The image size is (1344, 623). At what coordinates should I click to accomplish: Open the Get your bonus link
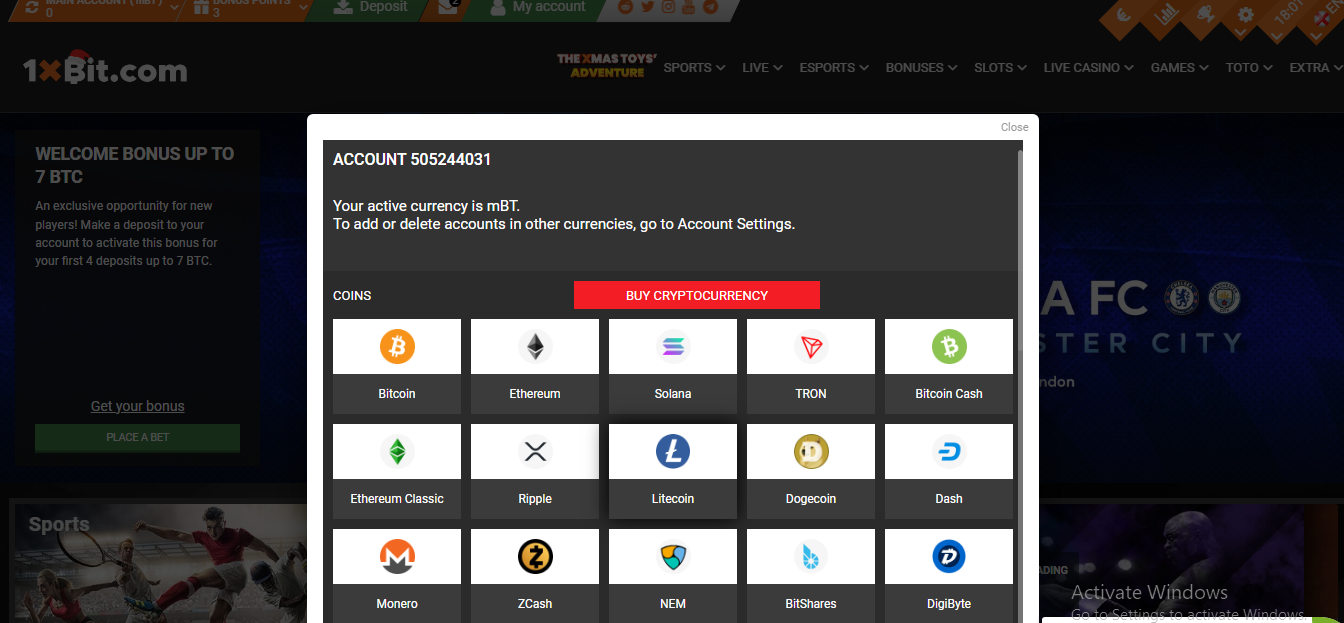click(x=137, y=405)
